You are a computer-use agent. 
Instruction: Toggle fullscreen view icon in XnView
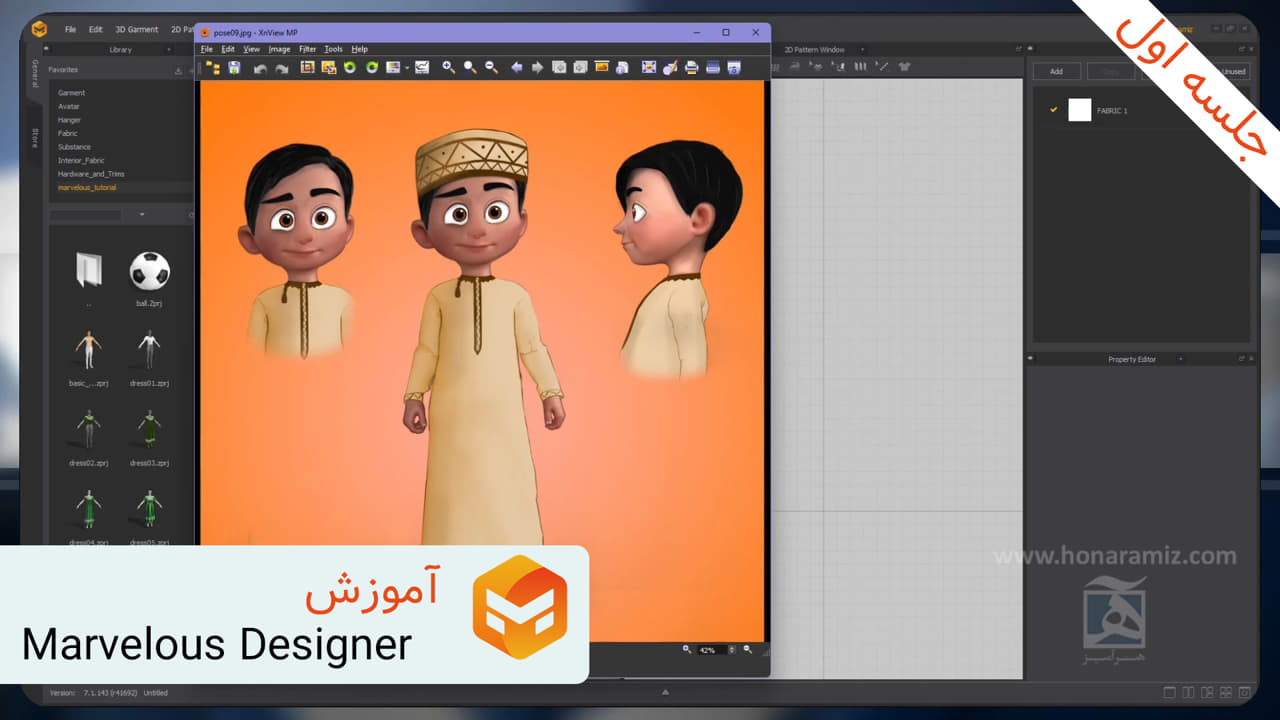[649, 67]
